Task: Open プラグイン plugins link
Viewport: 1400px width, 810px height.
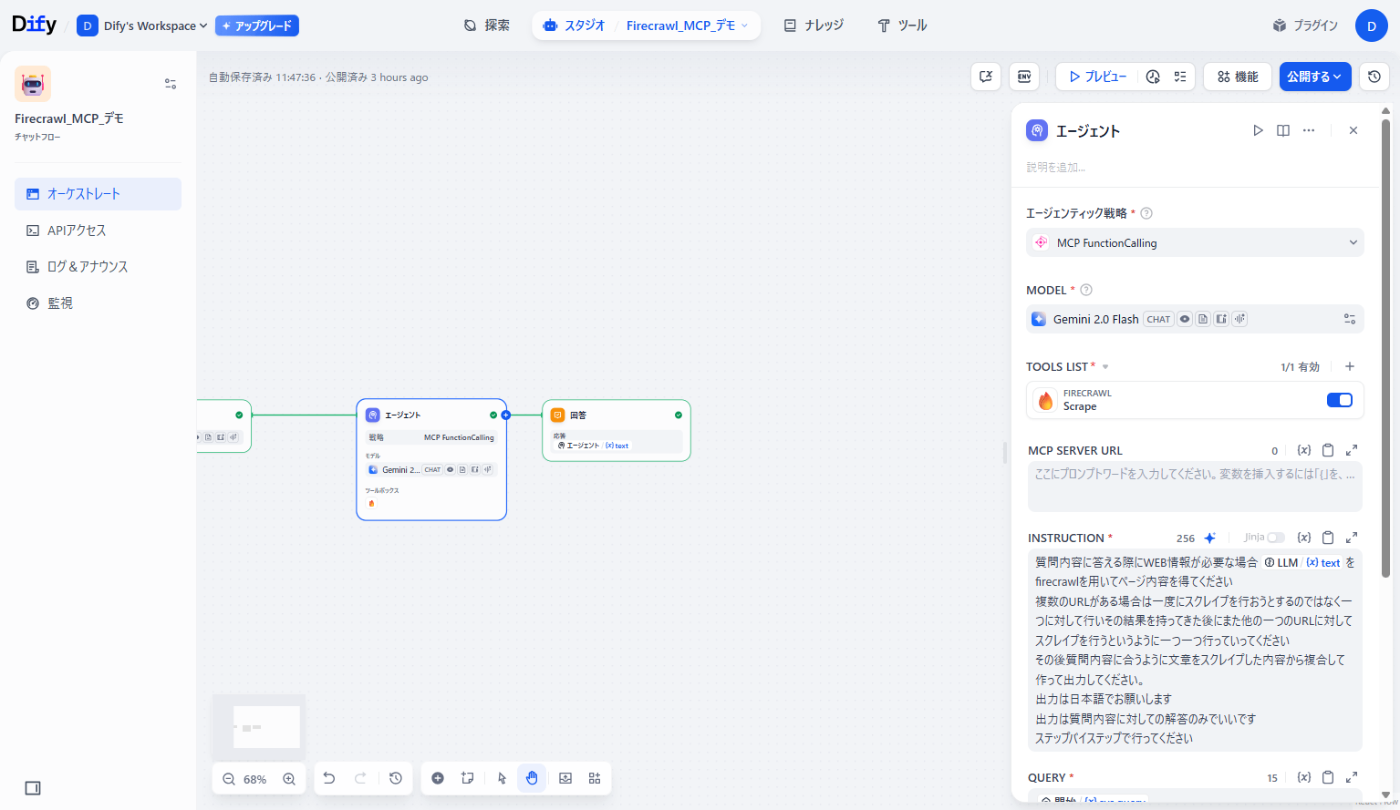Action: (1305, 26)
